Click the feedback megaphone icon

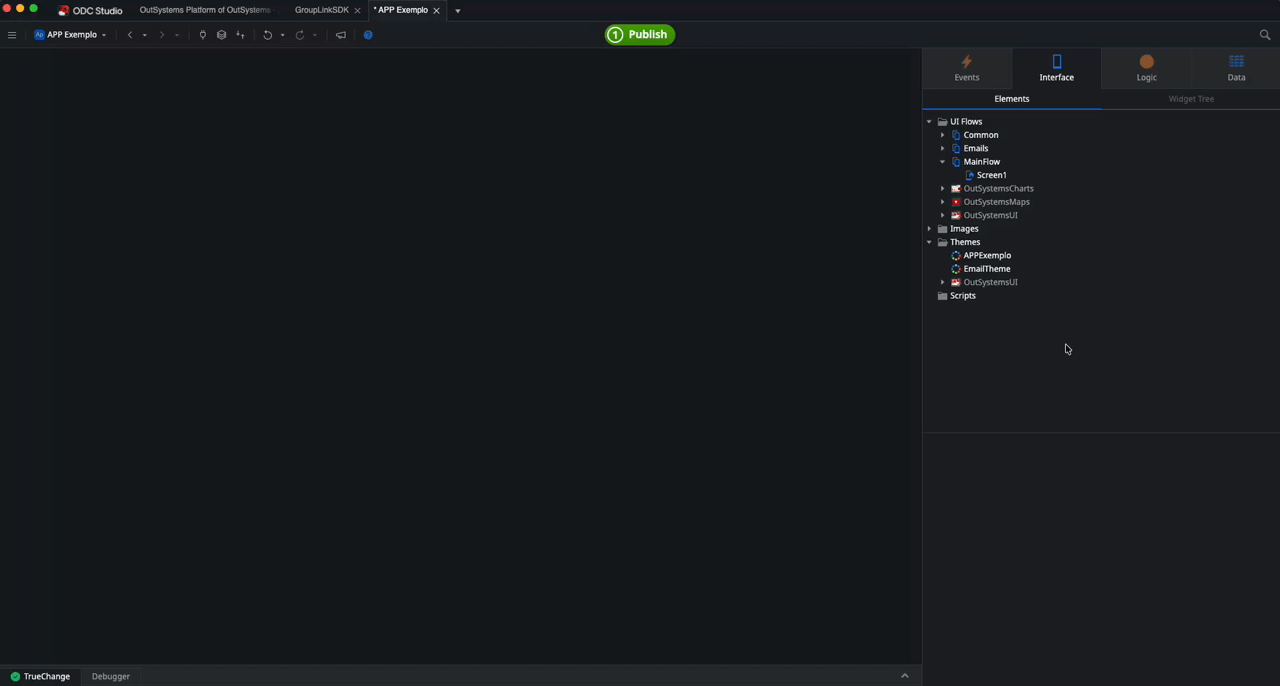pyautogui.click(x=341, y=35)
